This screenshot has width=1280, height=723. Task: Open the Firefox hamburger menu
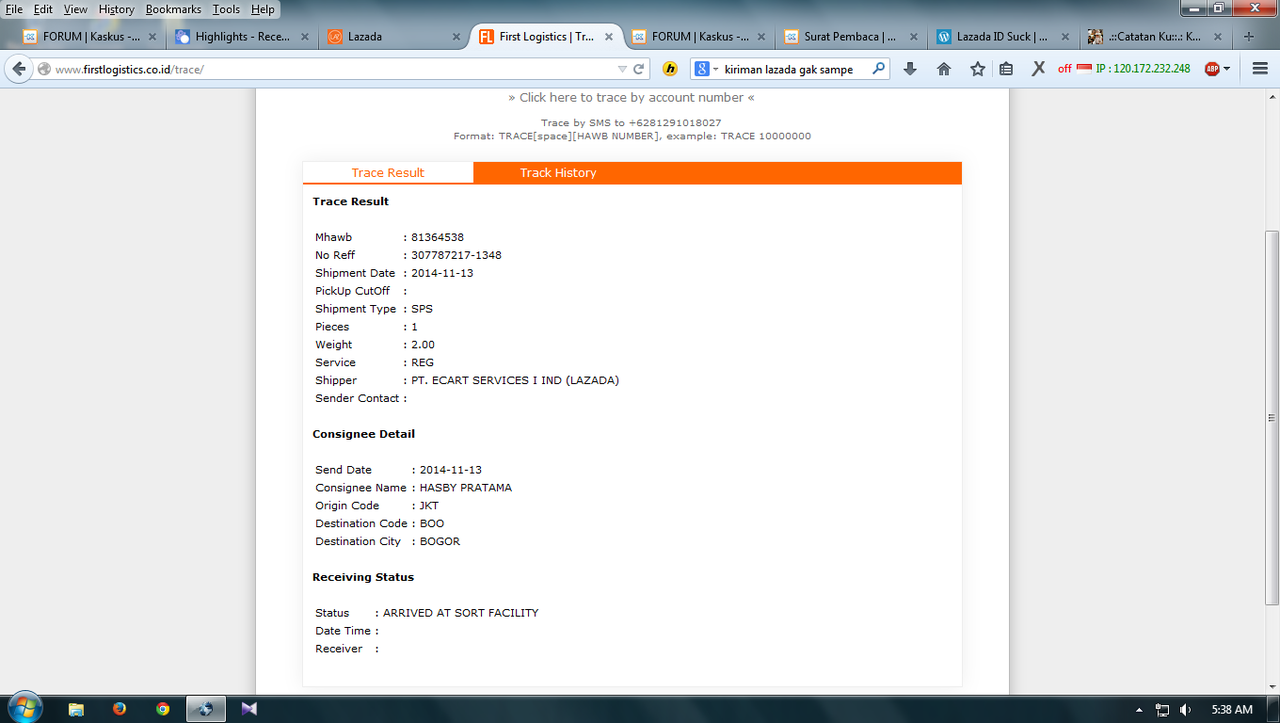[1259, 69]
